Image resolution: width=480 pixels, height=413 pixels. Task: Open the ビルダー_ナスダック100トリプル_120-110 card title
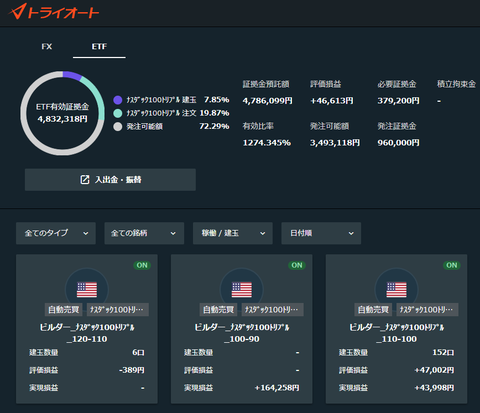coord(87,333)
